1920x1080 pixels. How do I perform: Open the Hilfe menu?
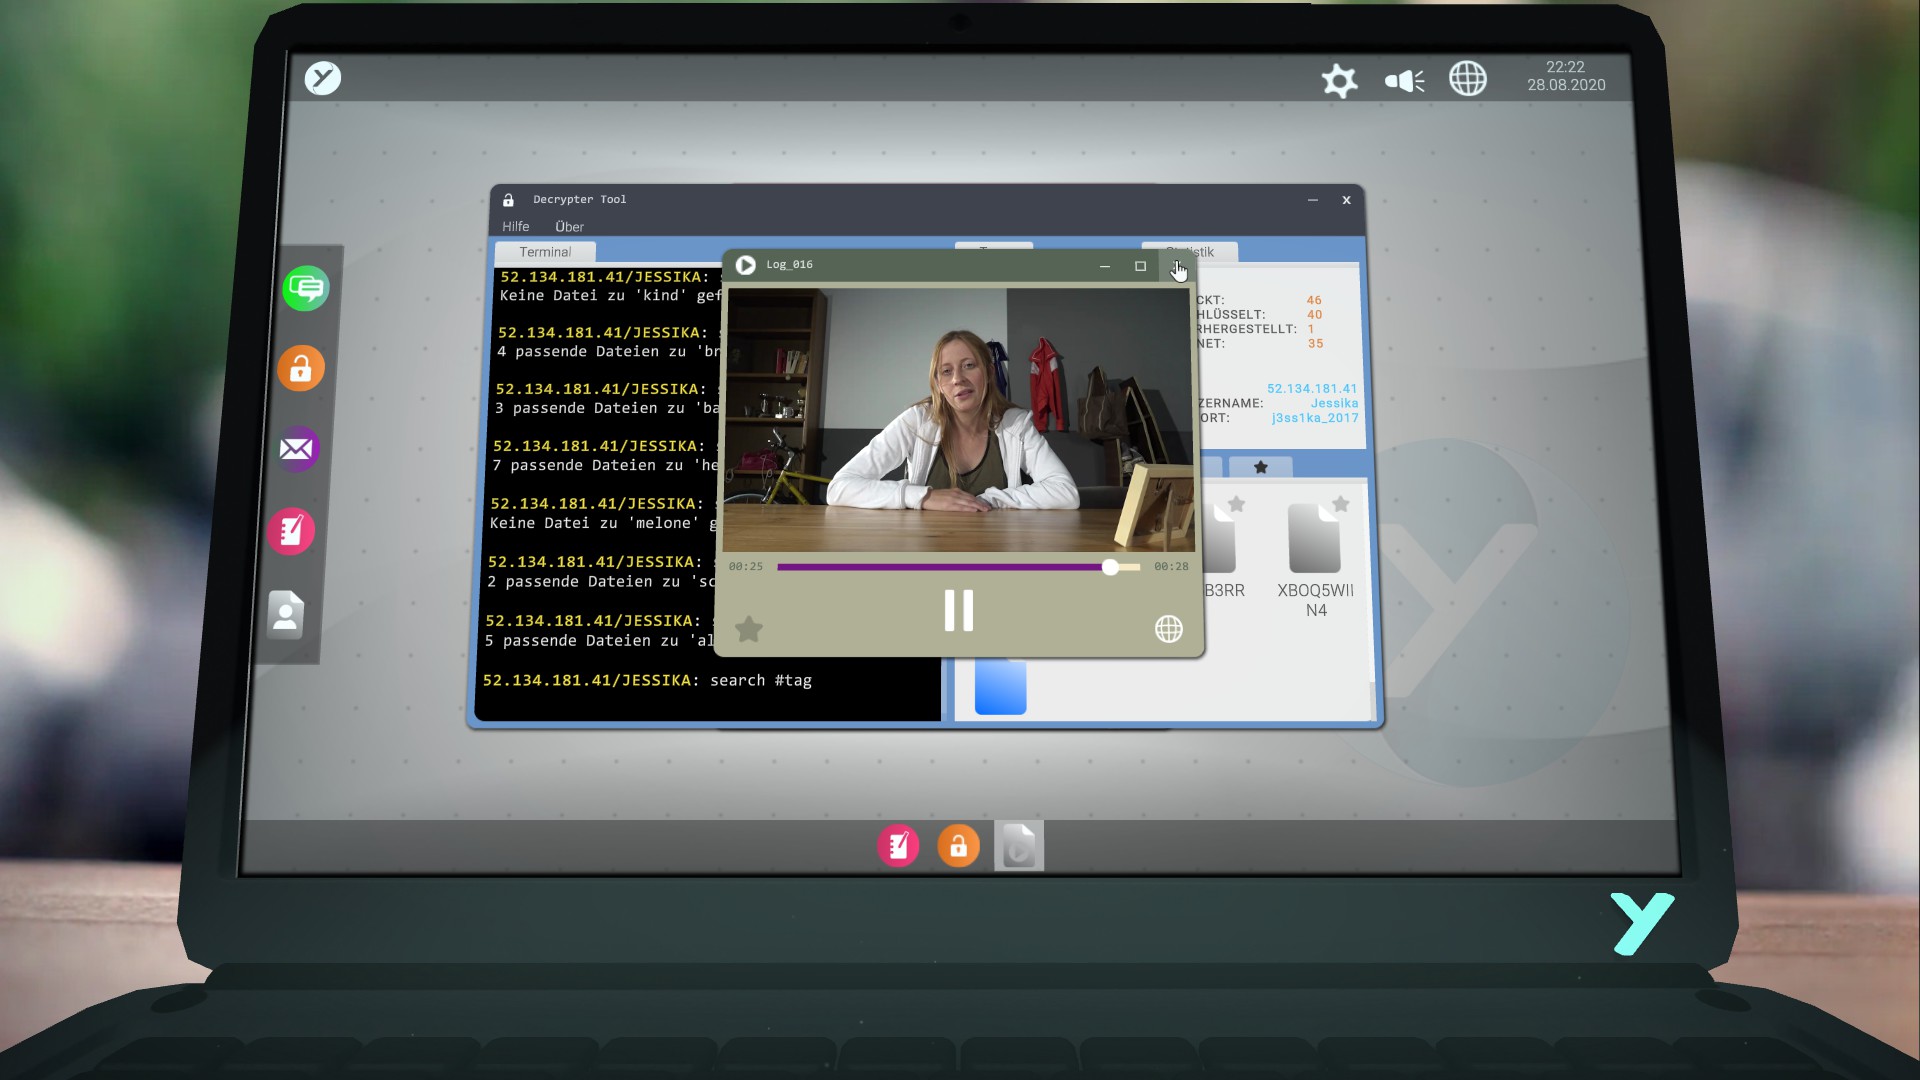coord(516,227)
